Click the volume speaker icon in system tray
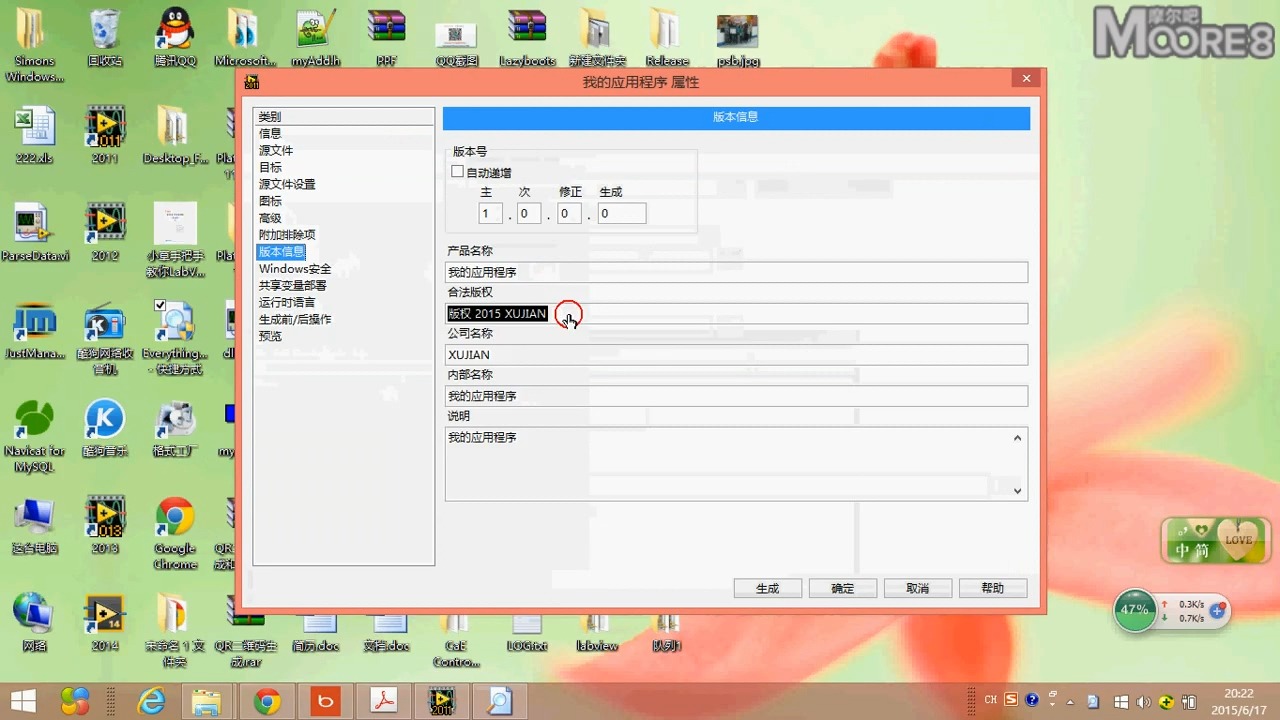The width and height of the screenshot is (1280, 720). (1143, 701)
